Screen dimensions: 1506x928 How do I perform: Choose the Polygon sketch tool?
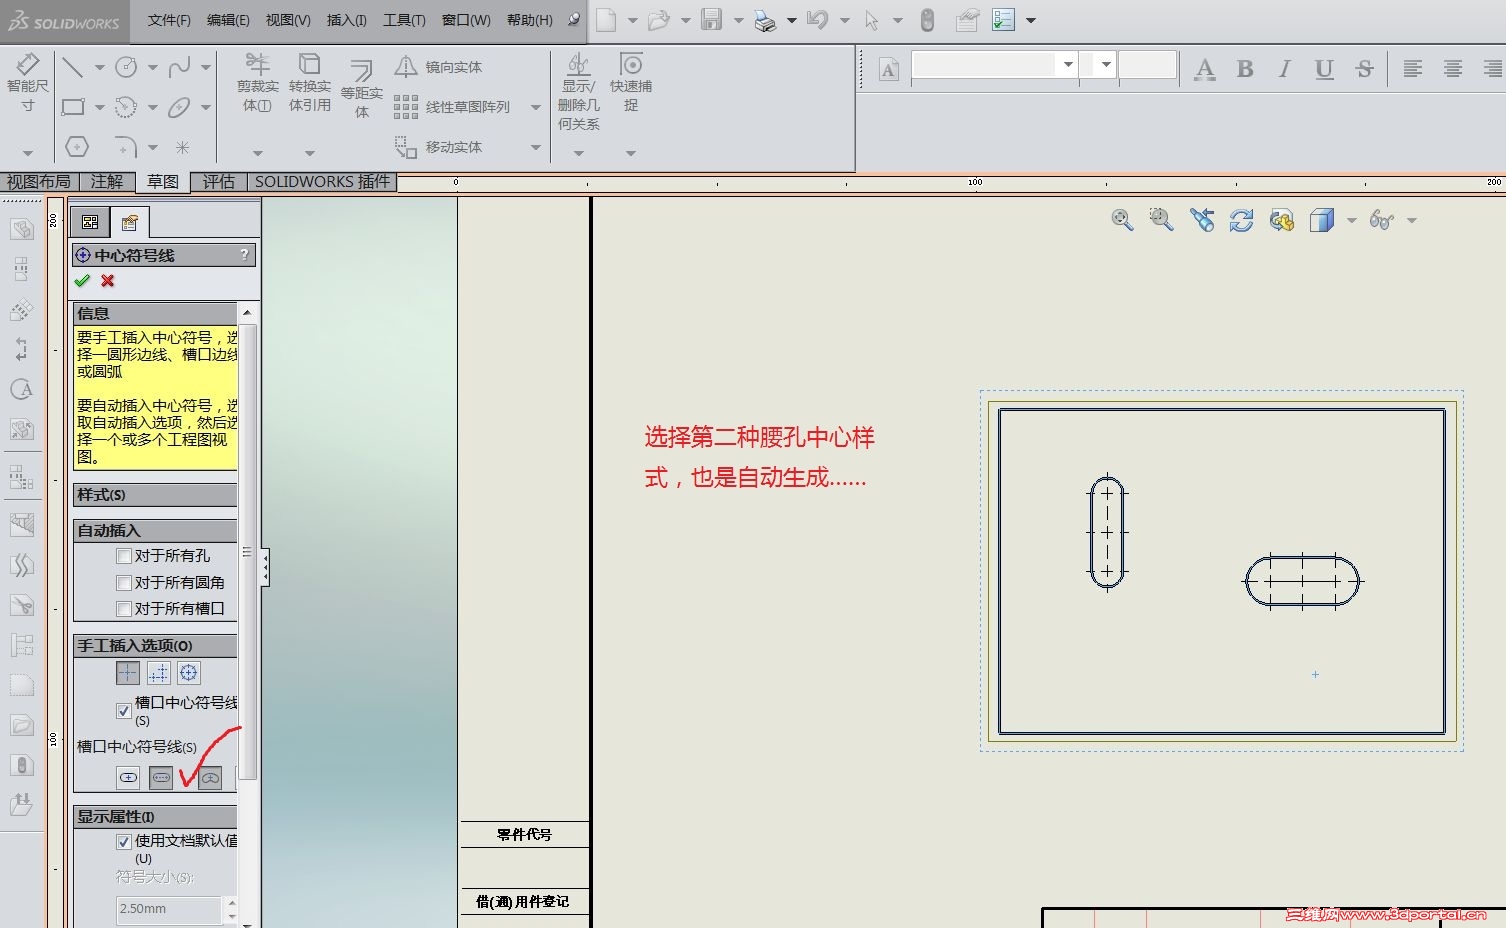coord(77,147)
